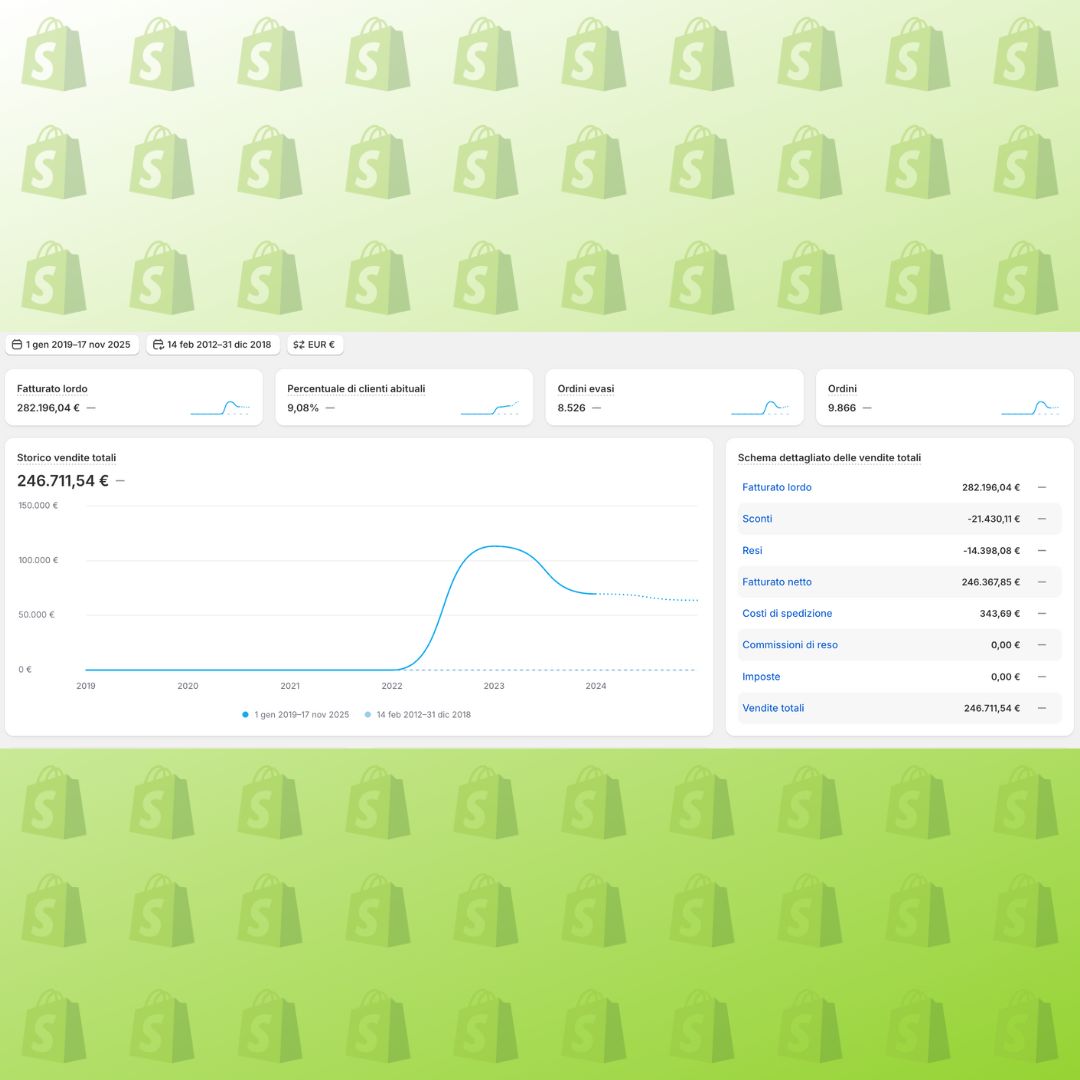This screenshot has height=1080, width=1080.
Task: Click the Ordini evasi sparkline chart
Action: click(x=760, y=407)
